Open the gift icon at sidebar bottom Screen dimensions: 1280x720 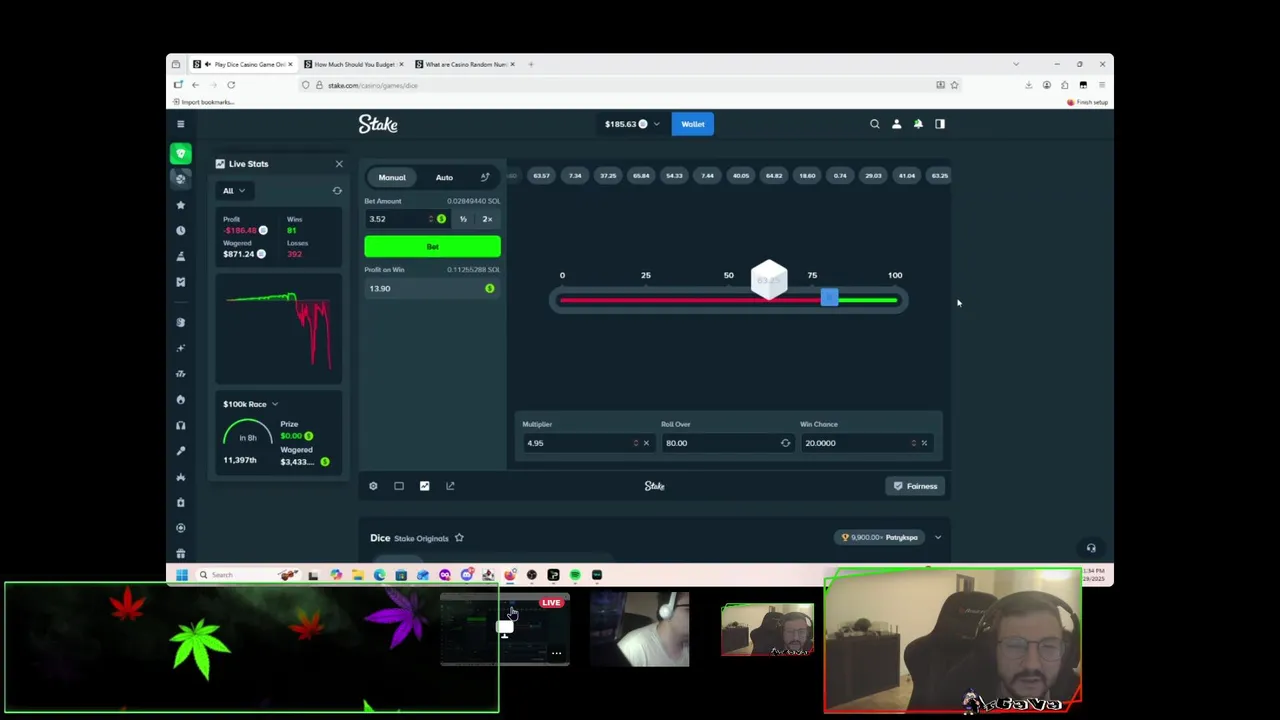point(181,553)
